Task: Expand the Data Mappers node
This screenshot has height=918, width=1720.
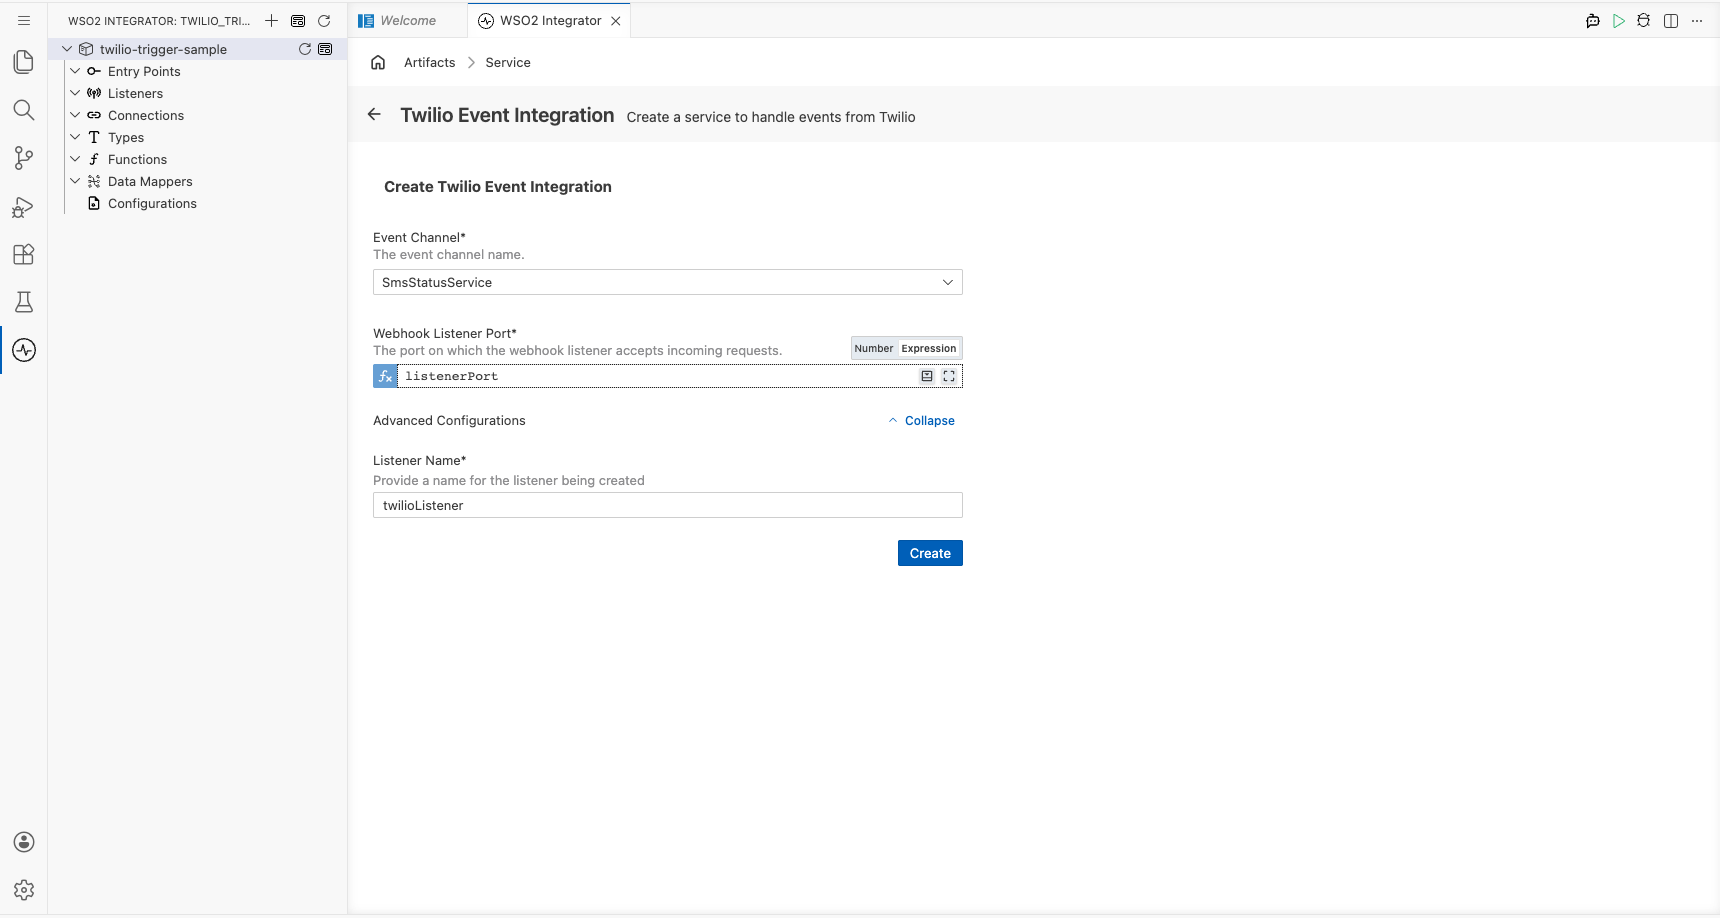Action: (75, 181)
